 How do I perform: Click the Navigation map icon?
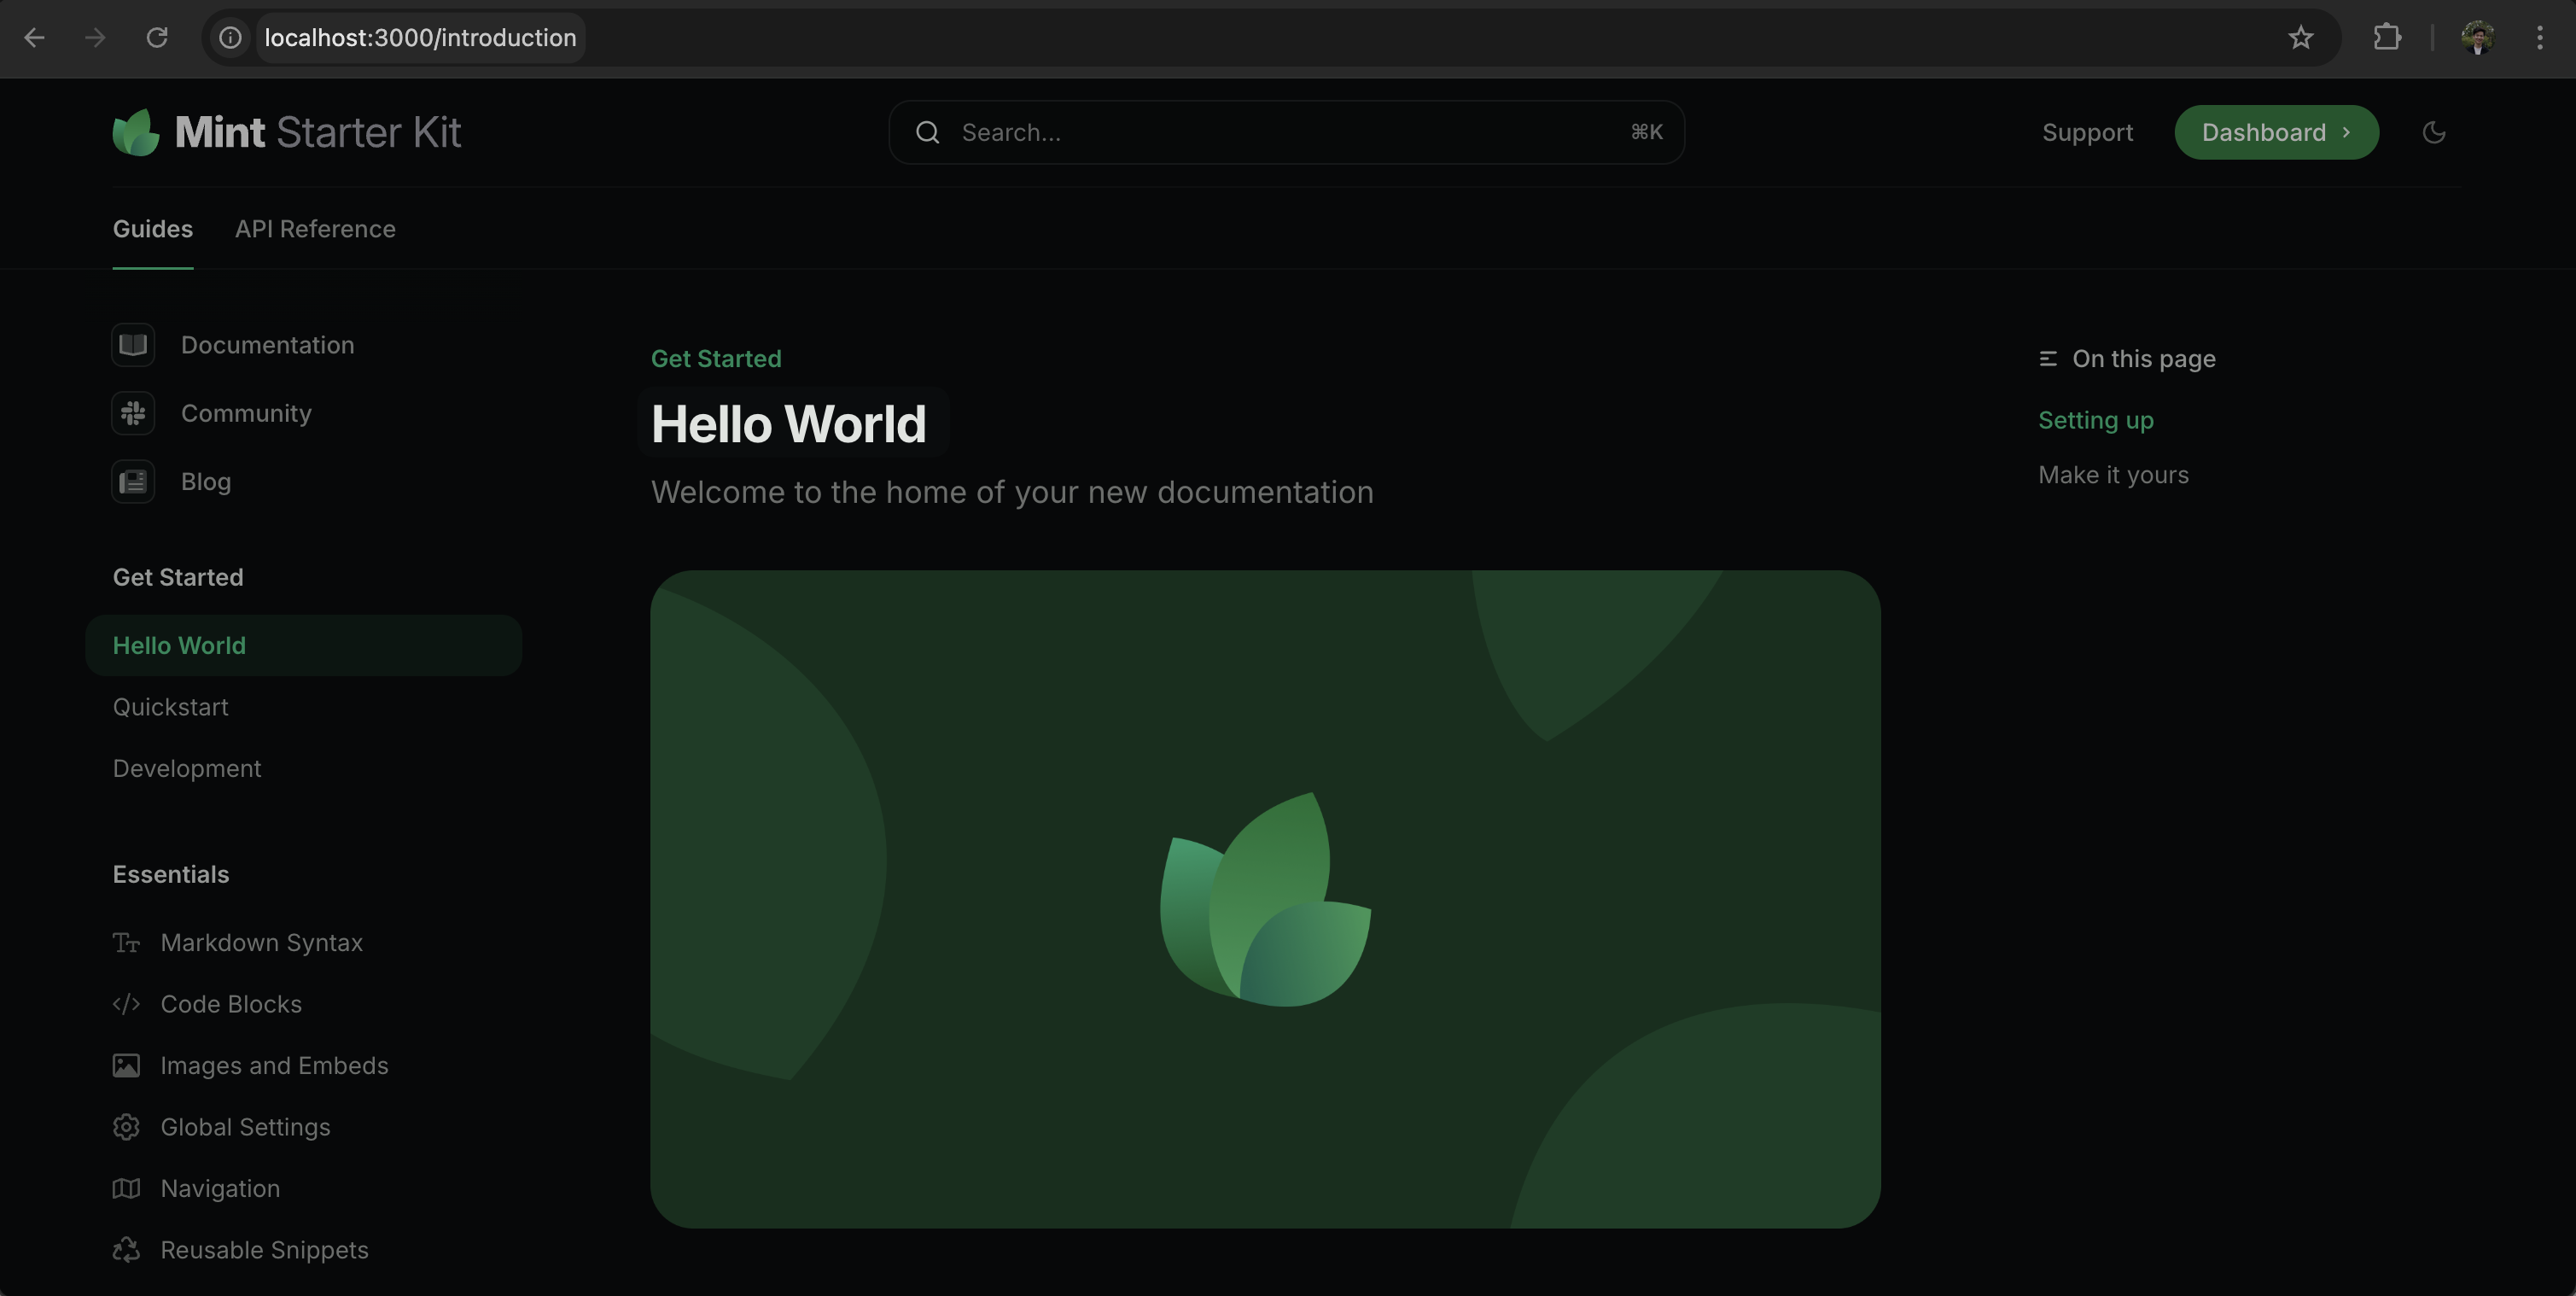(x=126, y=1188)
